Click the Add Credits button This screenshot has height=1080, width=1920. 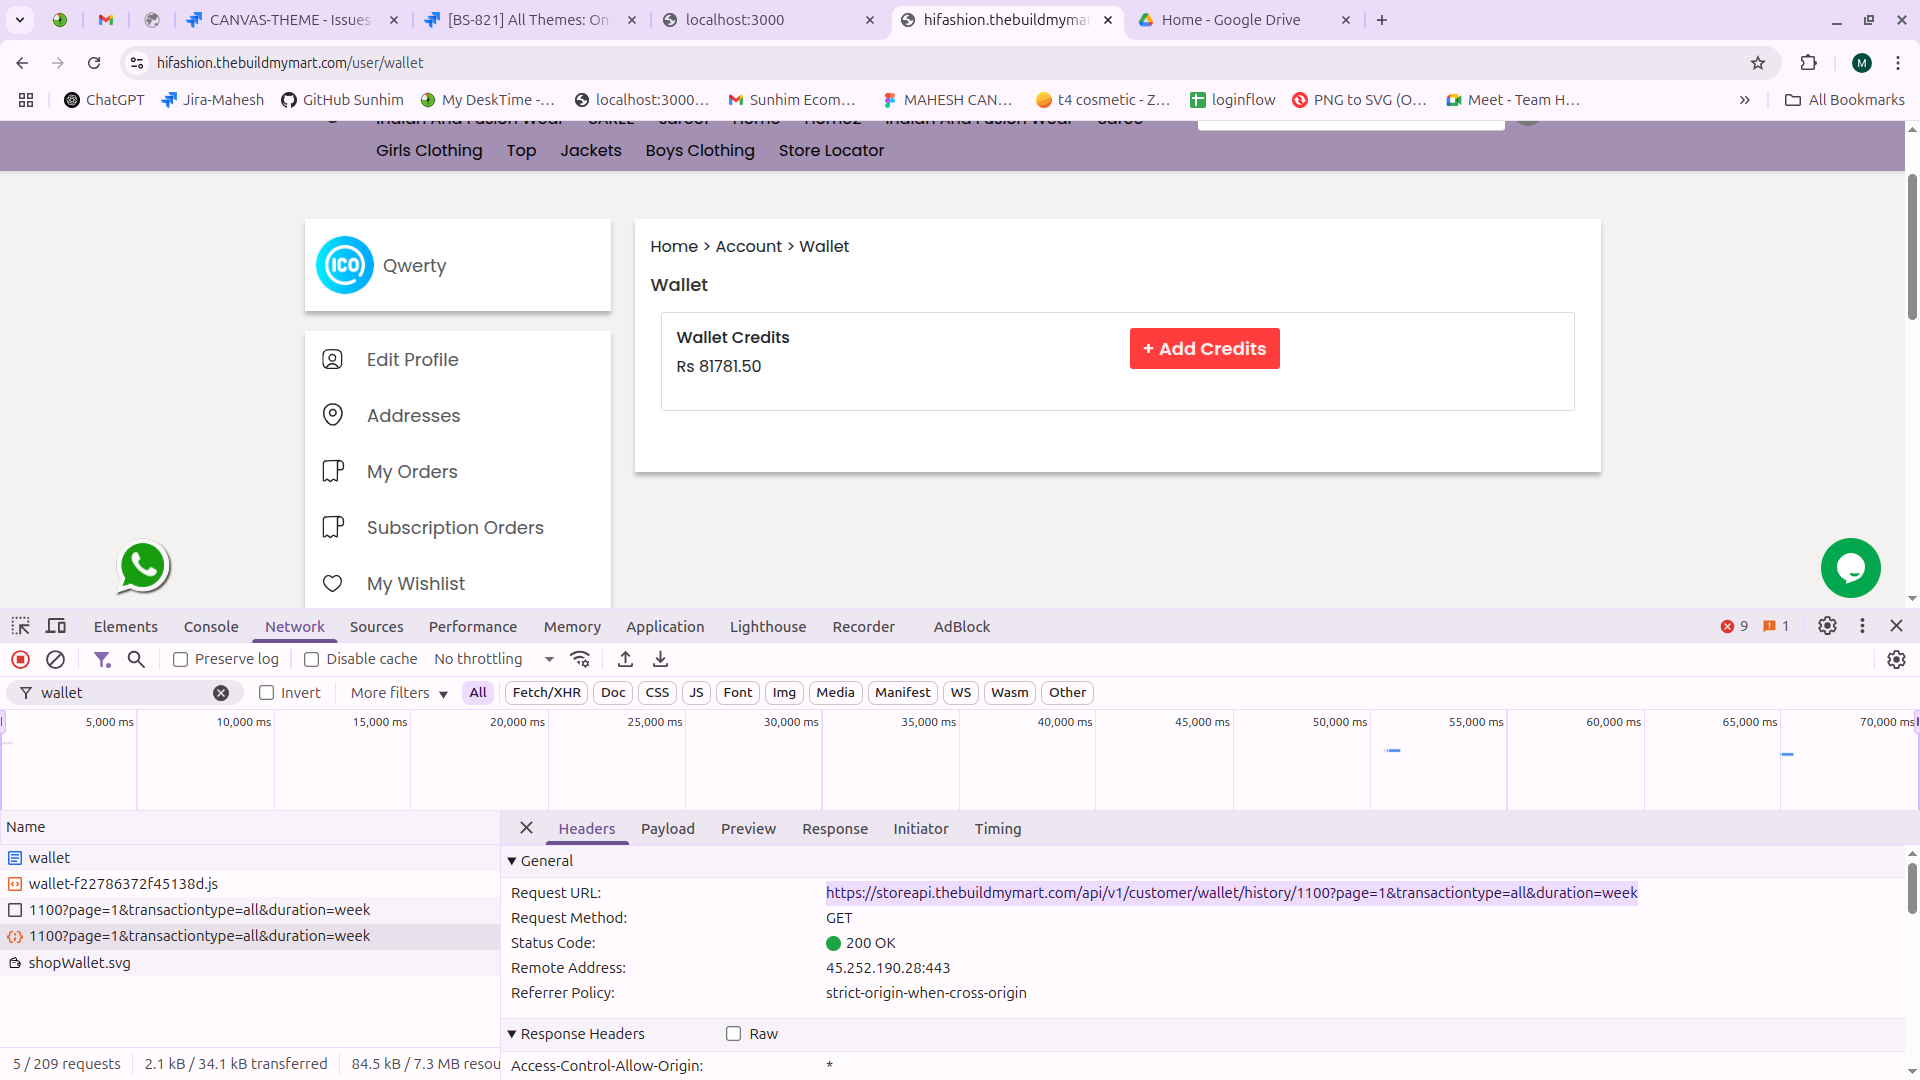click(1204, 349)
